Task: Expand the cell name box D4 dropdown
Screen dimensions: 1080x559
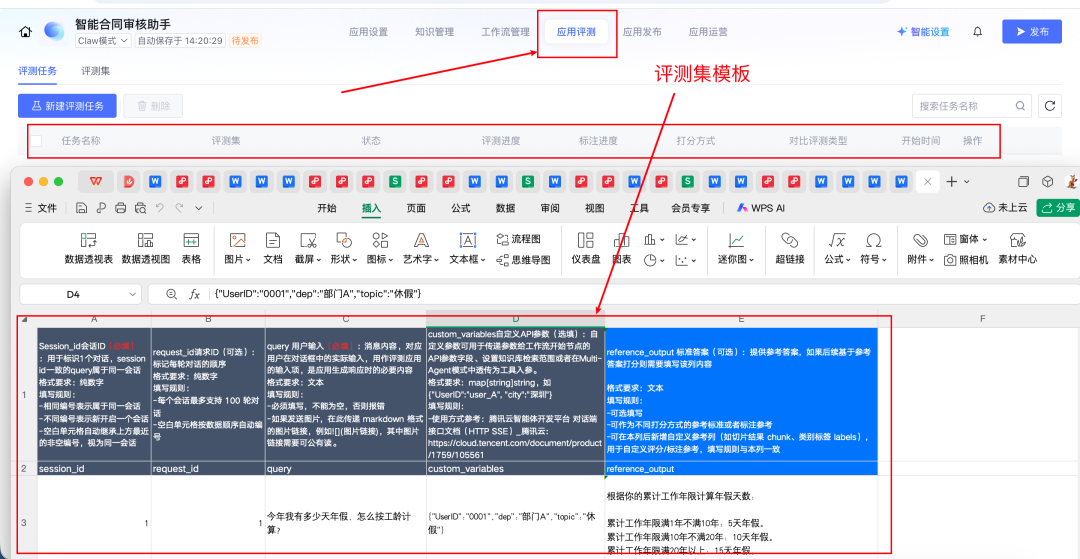Action: point(133,295)
